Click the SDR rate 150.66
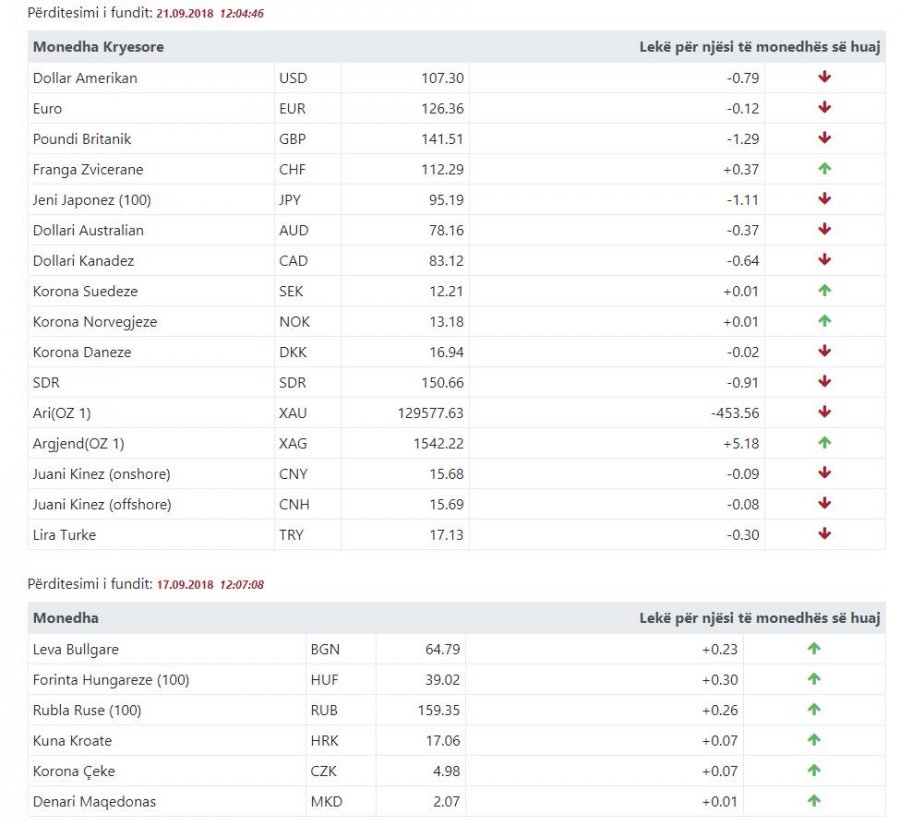 (x=443, y=382)
